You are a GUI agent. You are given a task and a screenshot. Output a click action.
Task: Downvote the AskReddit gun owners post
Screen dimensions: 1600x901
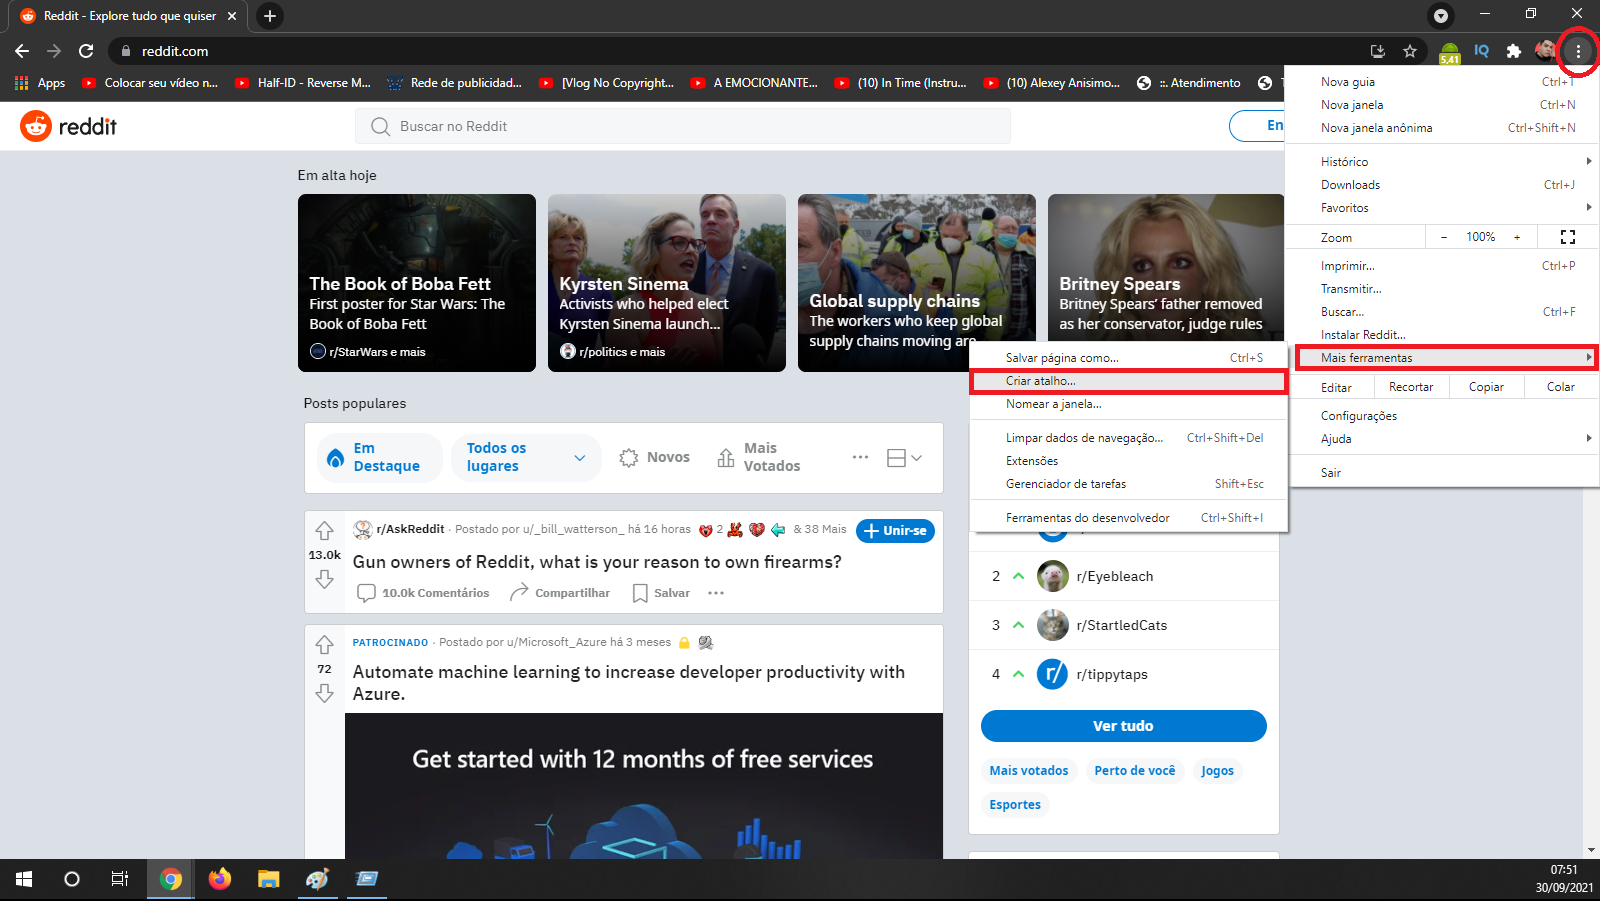tap(324, 579)
